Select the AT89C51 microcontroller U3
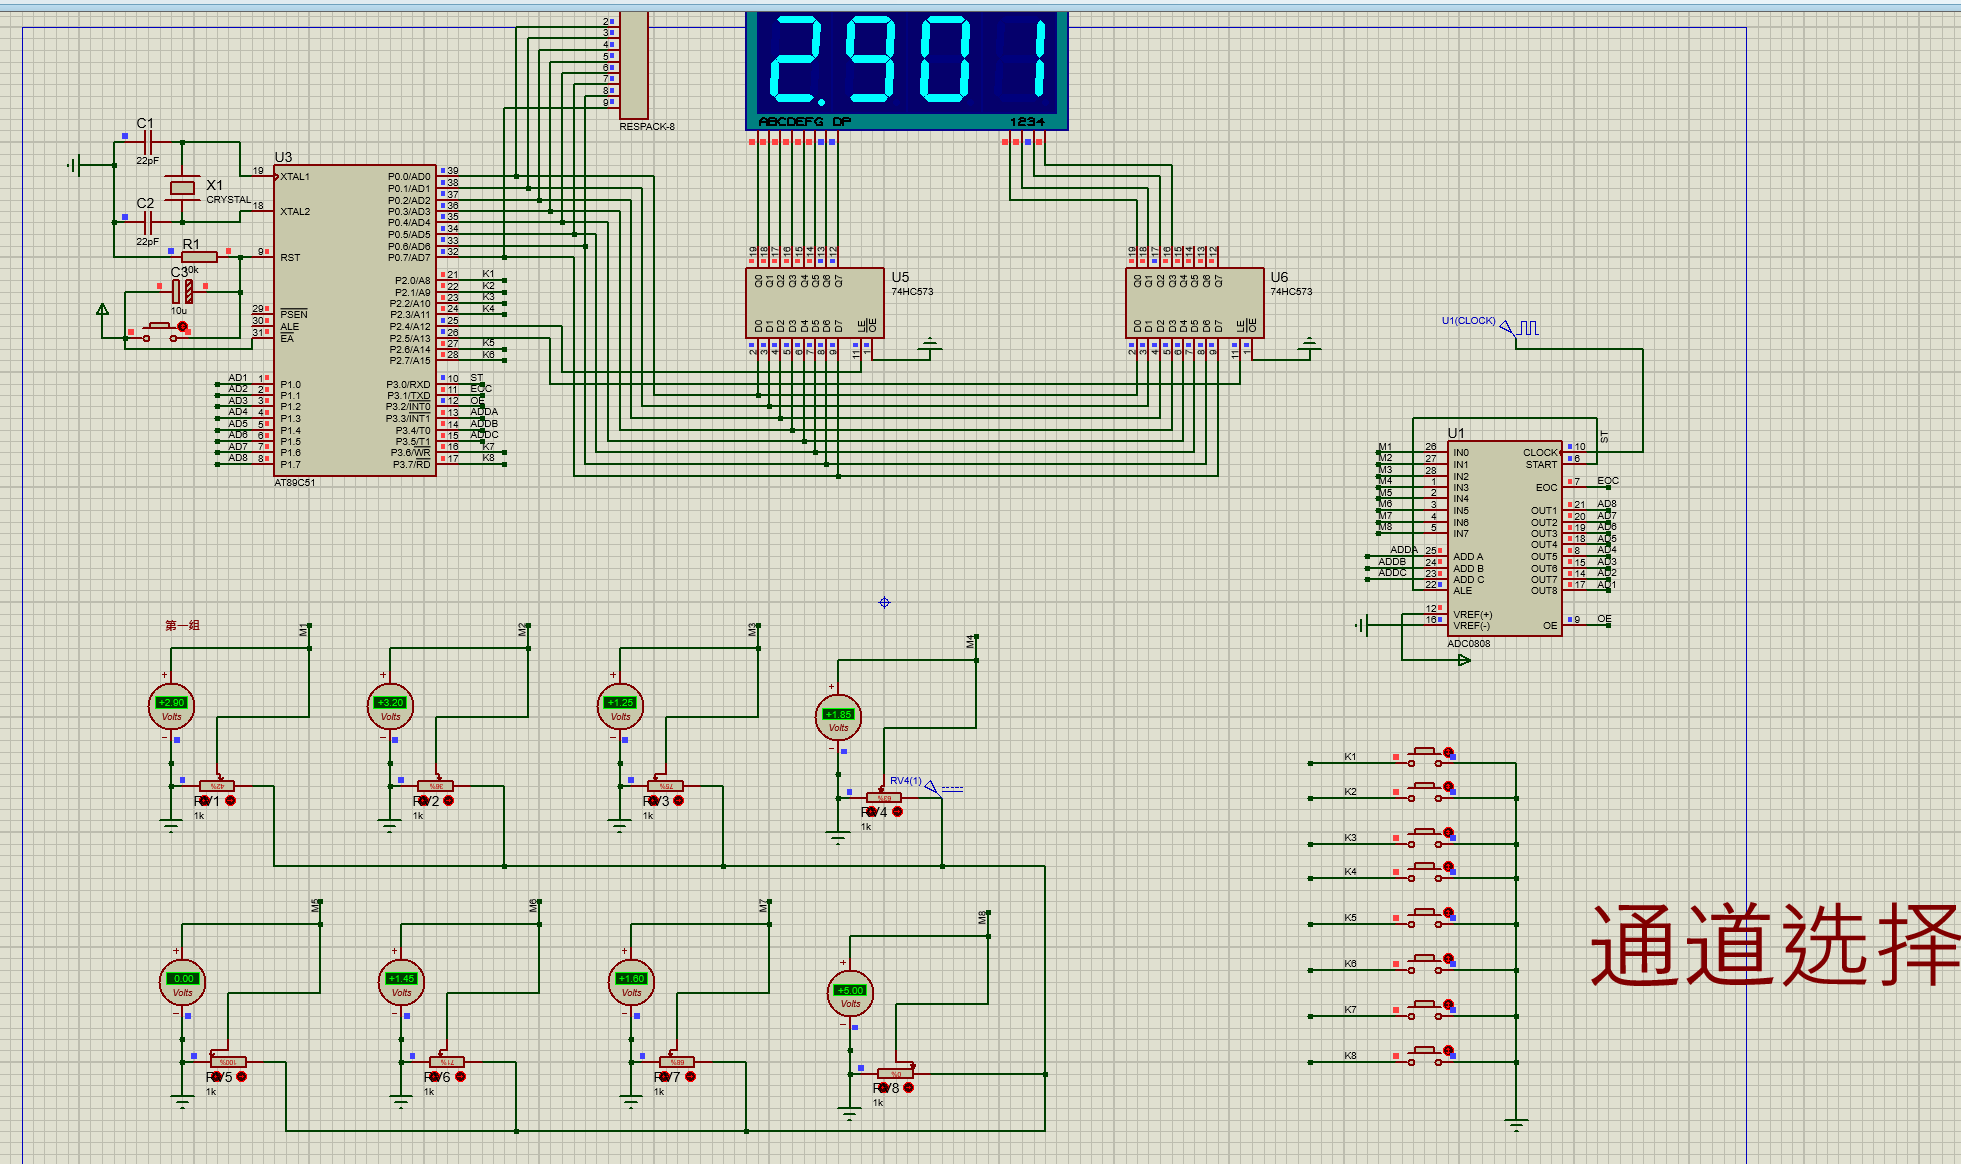1961x1164 pixels. click(355, 320)
